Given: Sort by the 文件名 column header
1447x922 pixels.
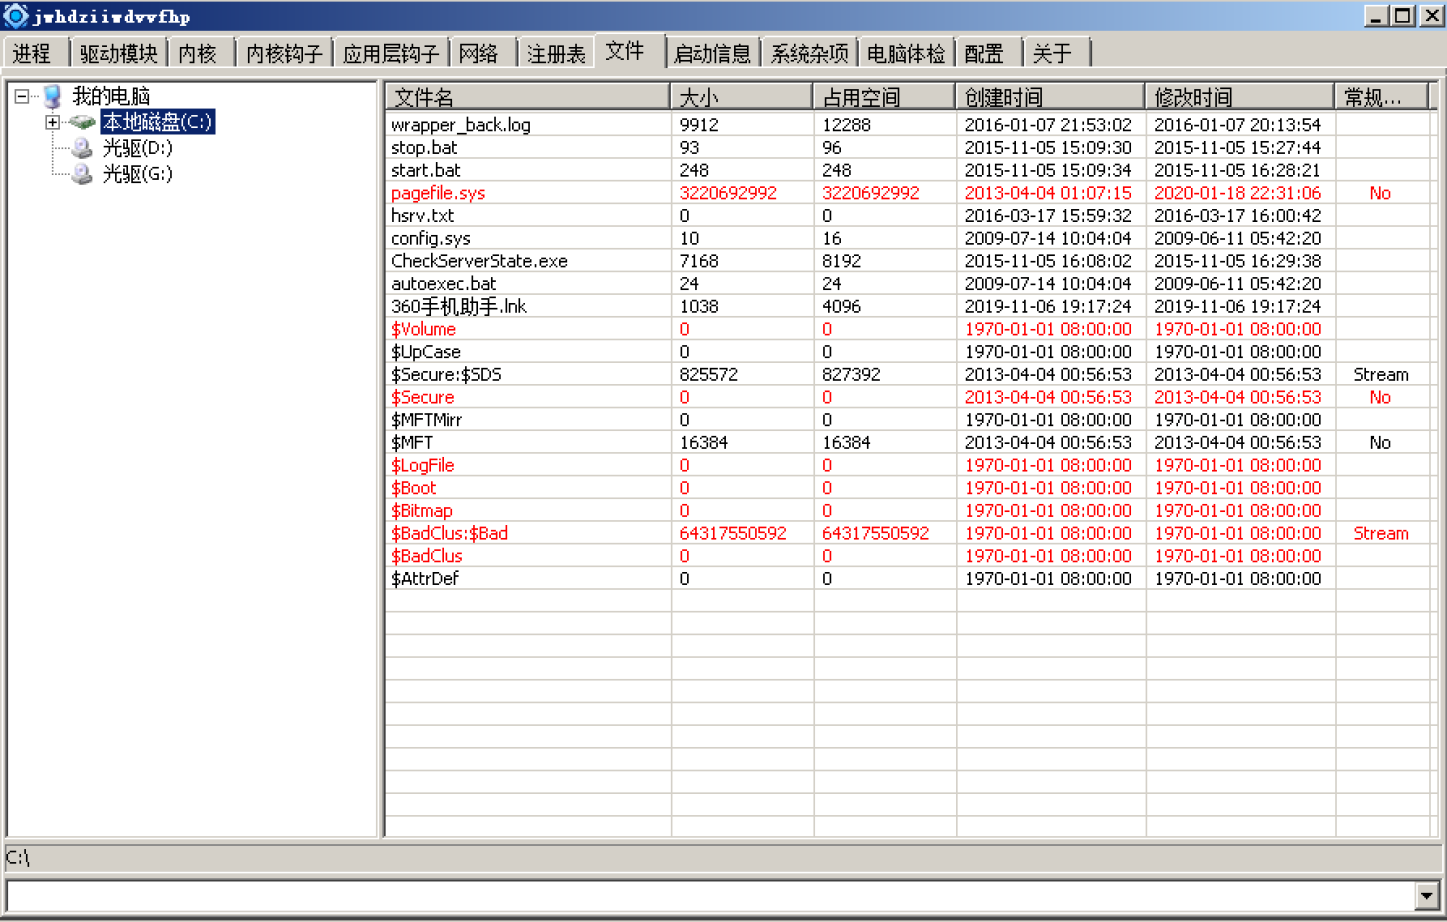Looking at the screenshot, I should pyautogui.click(x=528, y=97).
